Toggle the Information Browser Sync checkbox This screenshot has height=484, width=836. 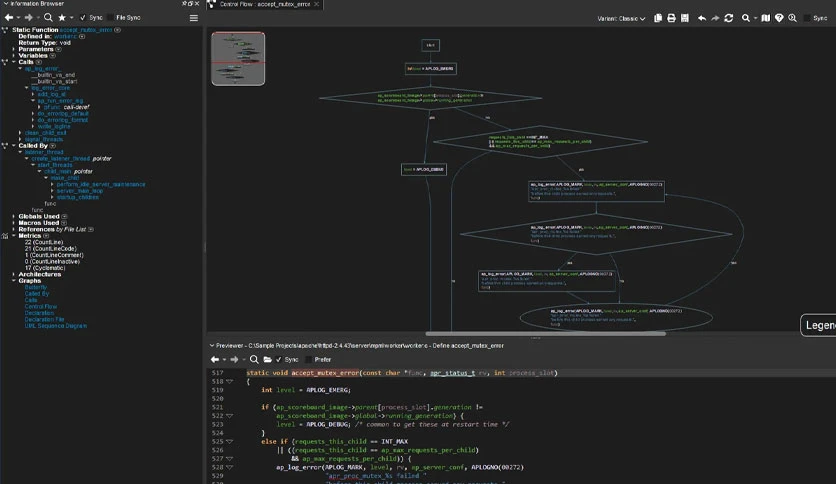pyautogui.click(x=83, y=18)
